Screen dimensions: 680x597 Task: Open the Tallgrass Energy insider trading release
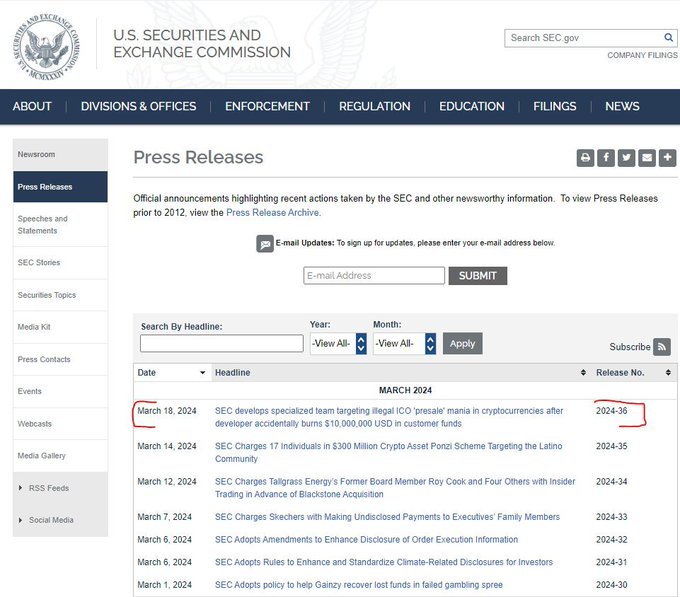(395, 488)
